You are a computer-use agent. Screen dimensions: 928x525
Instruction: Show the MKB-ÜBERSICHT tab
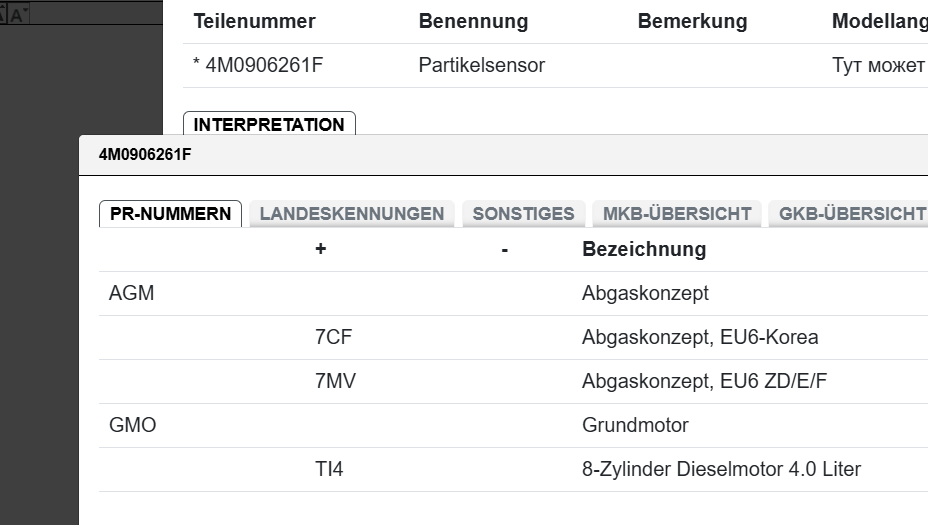[x=677, y=213]
